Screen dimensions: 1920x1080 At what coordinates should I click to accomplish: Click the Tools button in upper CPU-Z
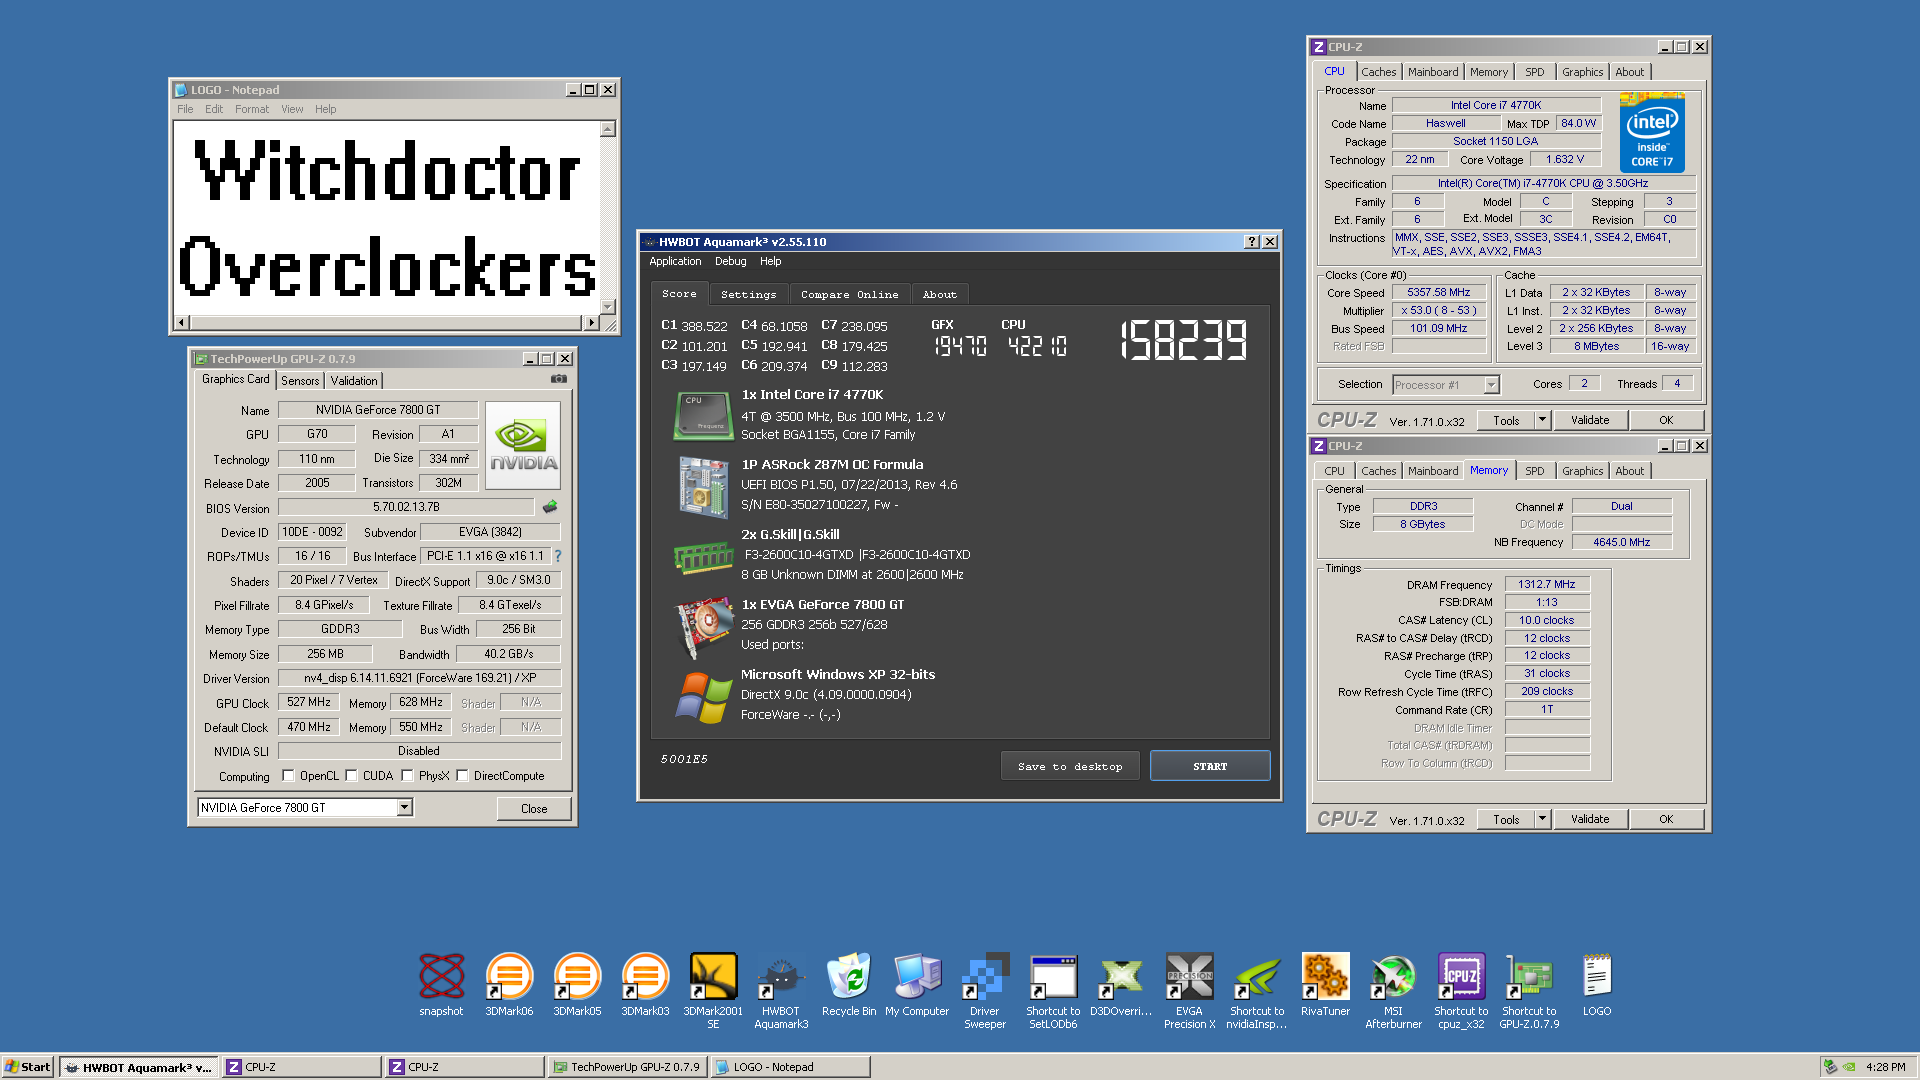(x=1506, y=420)
